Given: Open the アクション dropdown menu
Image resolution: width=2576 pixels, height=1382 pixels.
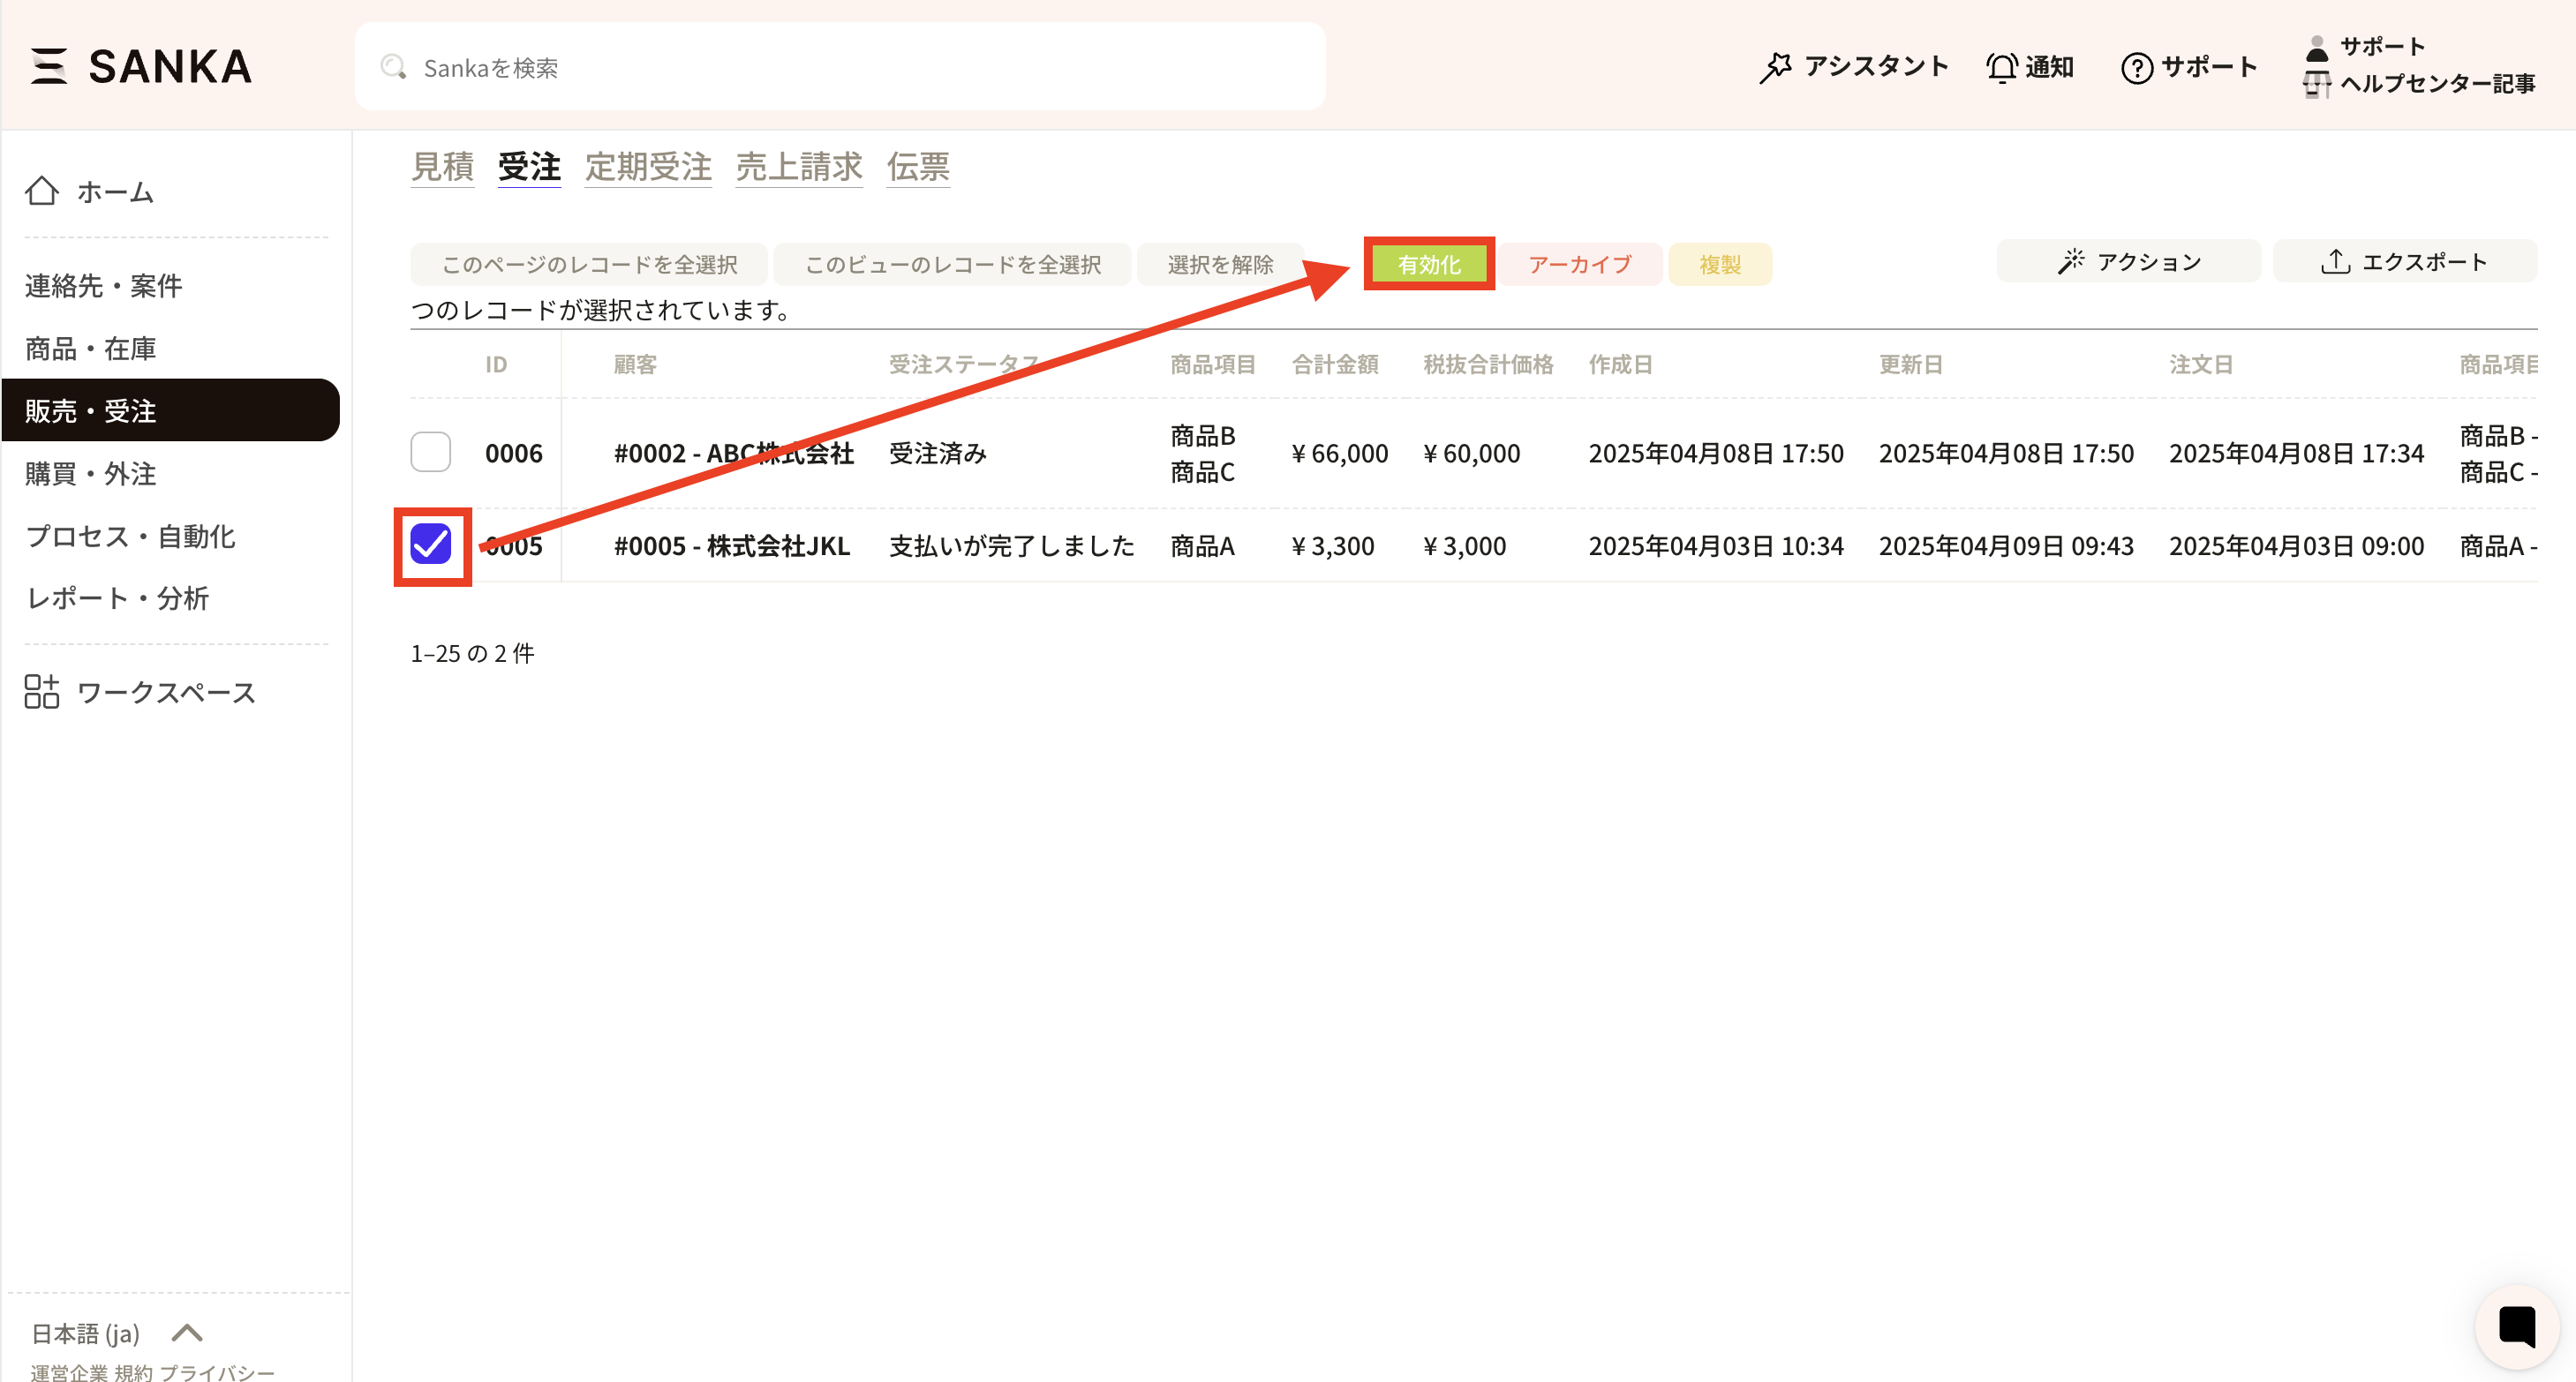Looking at the screenshot, I should 2128,262.
